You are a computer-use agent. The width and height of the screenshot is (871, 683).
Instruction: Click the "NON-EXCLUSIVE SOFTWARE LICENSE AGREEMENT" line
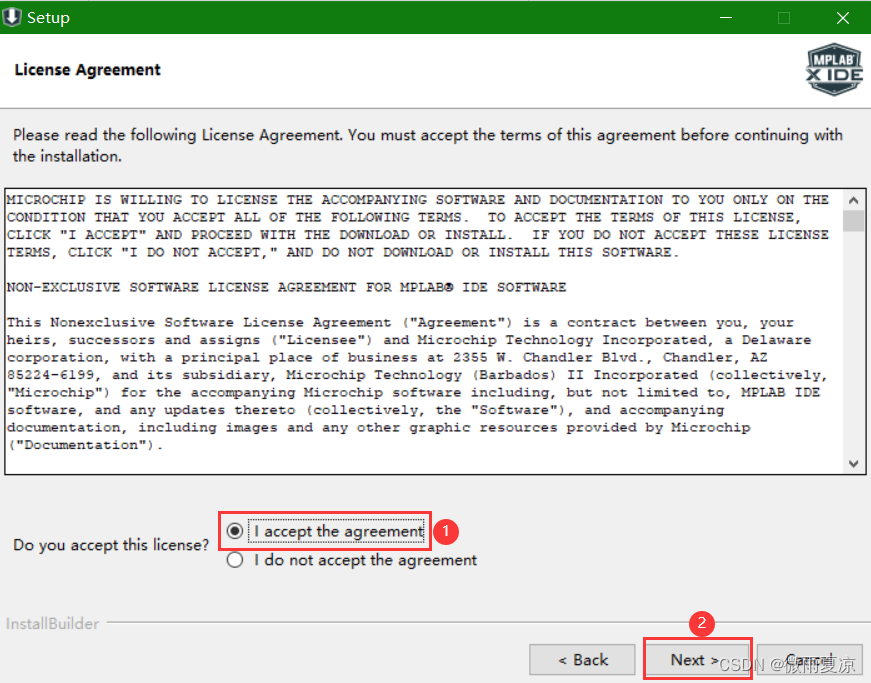pyautogui.click(x=286, y=287)
